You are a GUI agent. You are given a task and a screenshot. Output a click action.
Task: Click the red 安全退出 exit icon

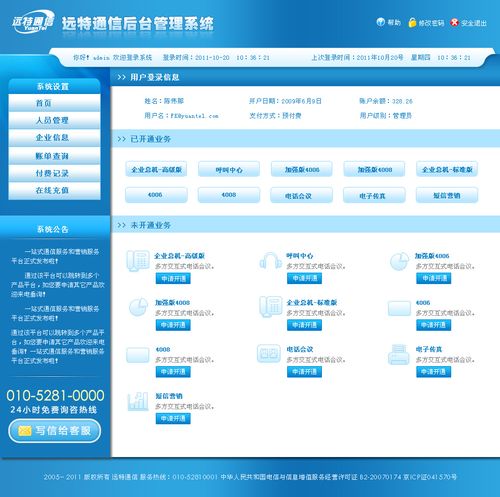click(x=454, y=22)
